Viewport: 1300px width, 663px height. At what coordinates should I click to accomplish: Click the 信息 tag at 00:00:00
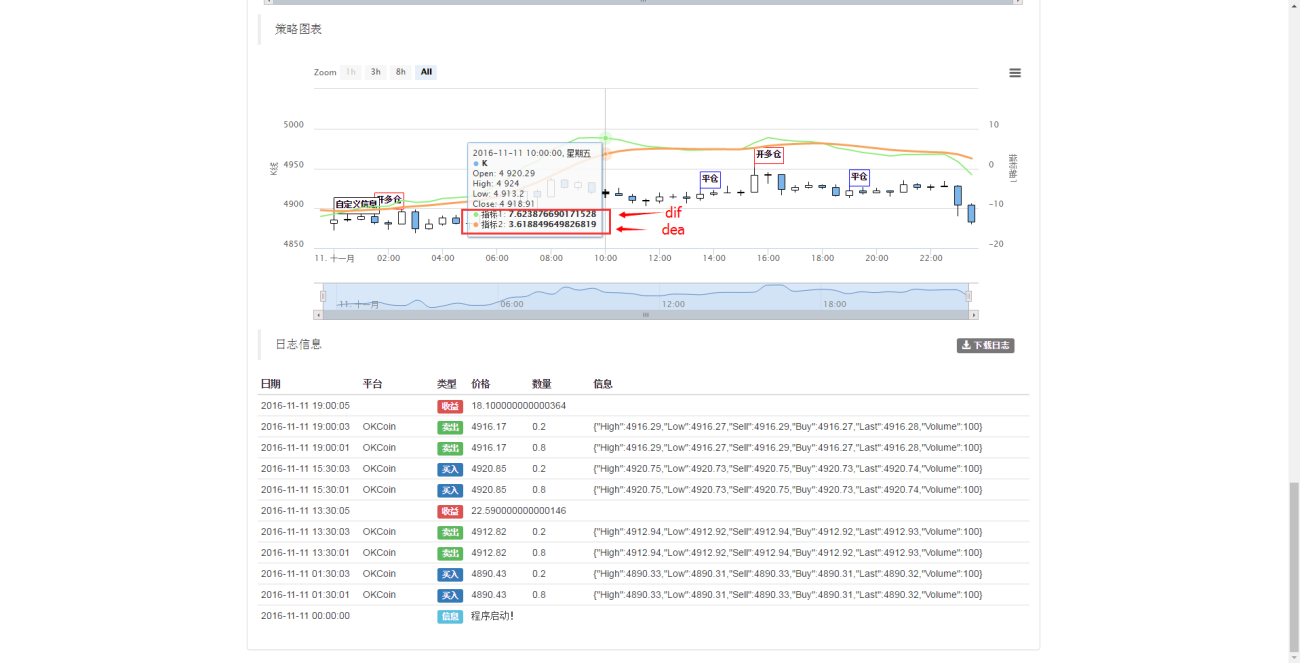pyautogui.click(x=450, y=616)
